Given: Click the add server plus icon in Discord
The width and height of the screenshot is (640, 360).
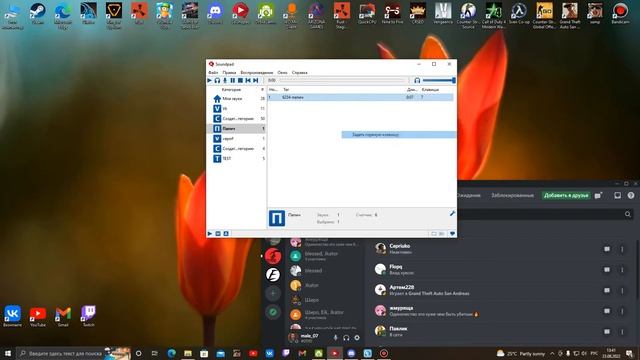Looking at the screenshot, I should [273, 293].
